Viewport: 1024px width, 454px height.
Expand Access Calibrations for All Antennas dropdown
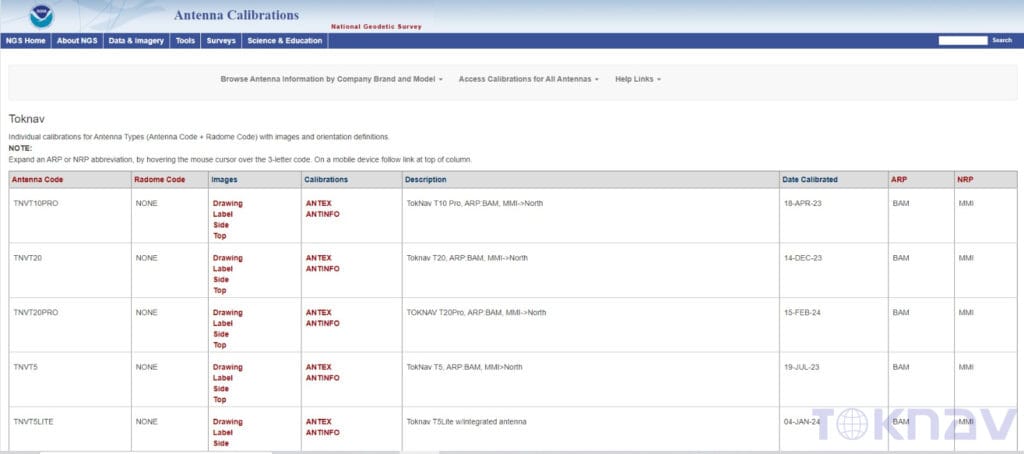pyautogui.click(x=528, y=79)
